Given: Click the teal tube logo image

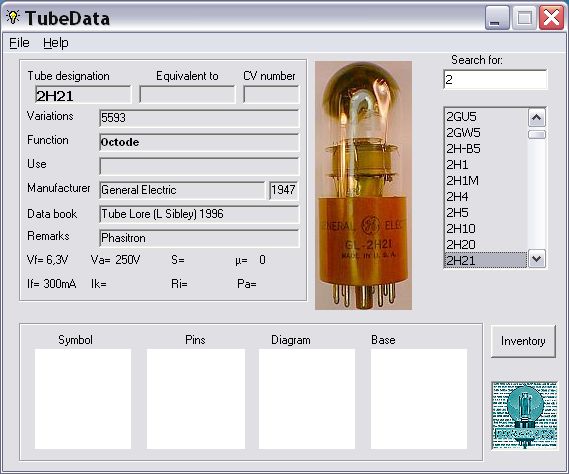Looking at the screenshot, I should [524, 416].
